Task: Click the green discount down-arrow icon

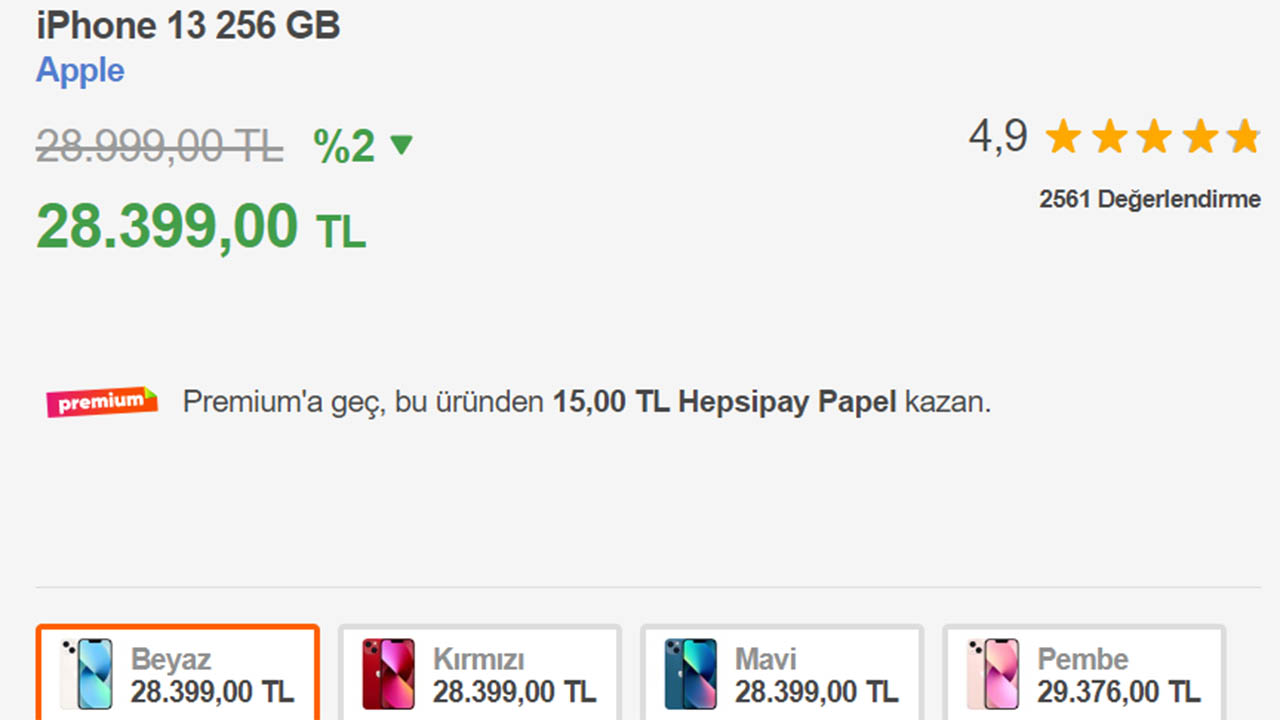Action: pos(401,146)
